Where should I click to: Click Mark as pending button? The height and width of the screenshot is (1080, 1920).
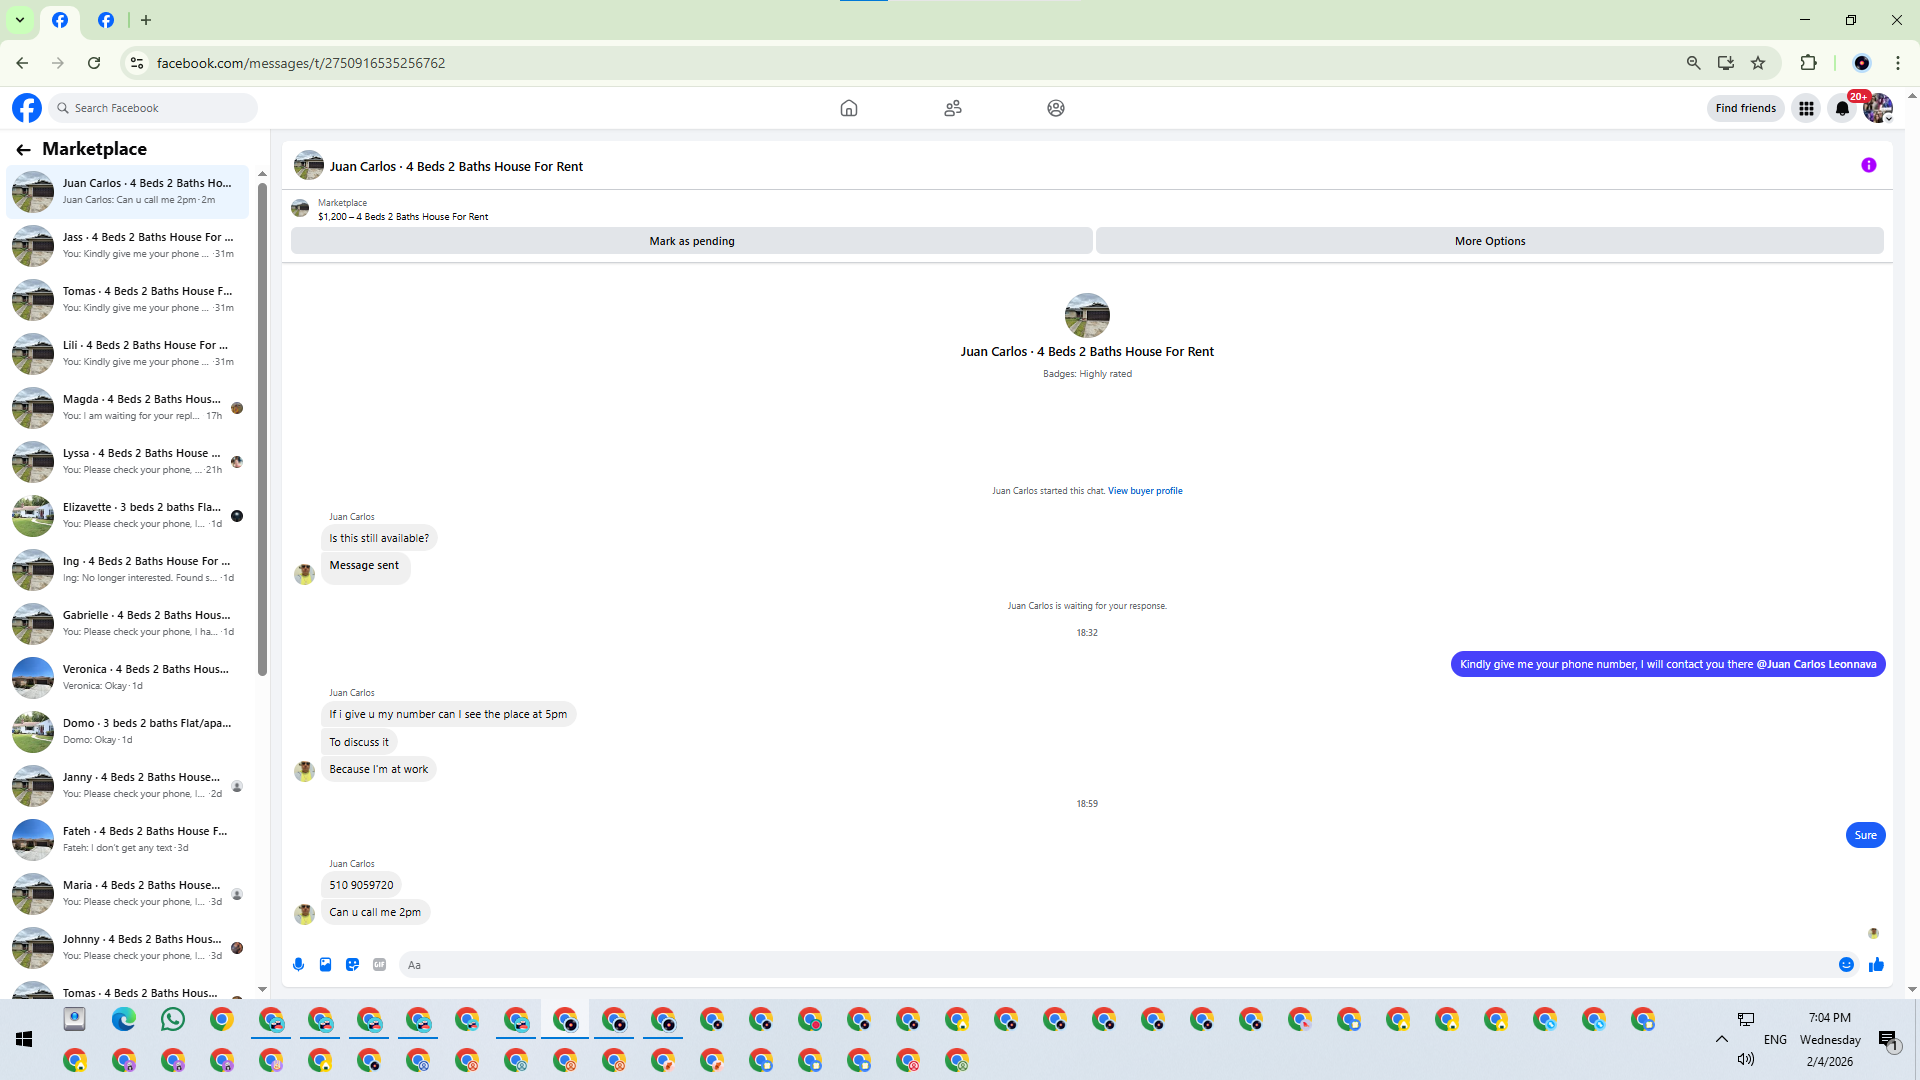coord(691,241)
